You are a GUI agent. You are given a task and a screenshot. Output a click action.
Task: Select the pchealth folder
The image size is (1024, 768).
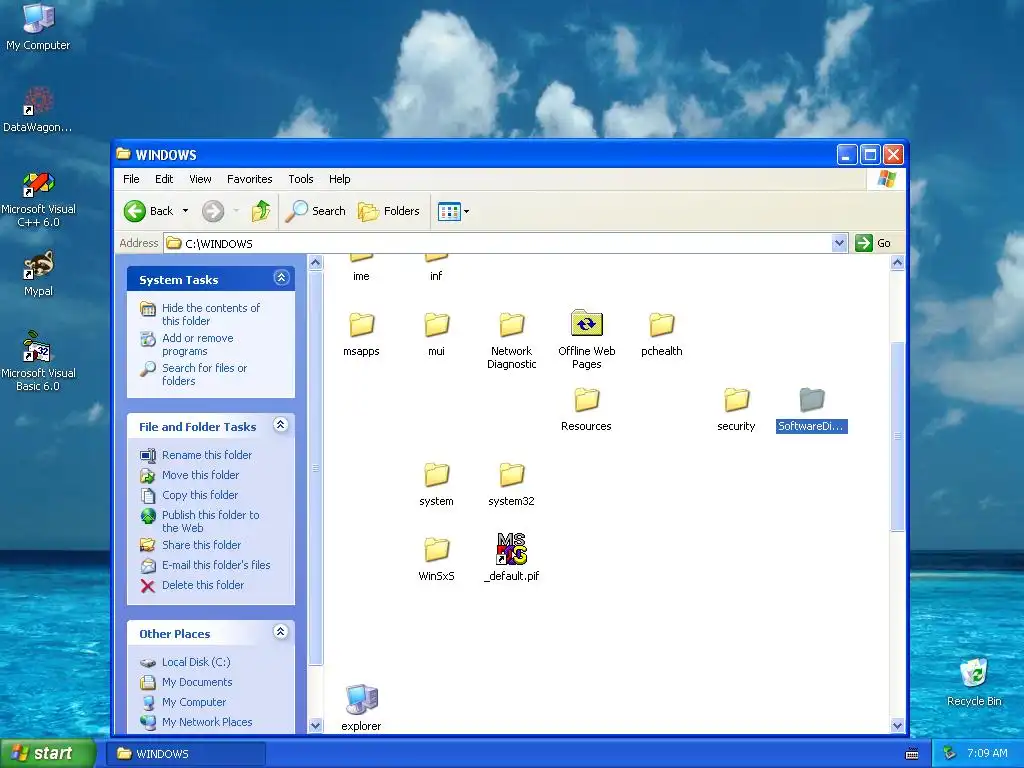(662, 334)
